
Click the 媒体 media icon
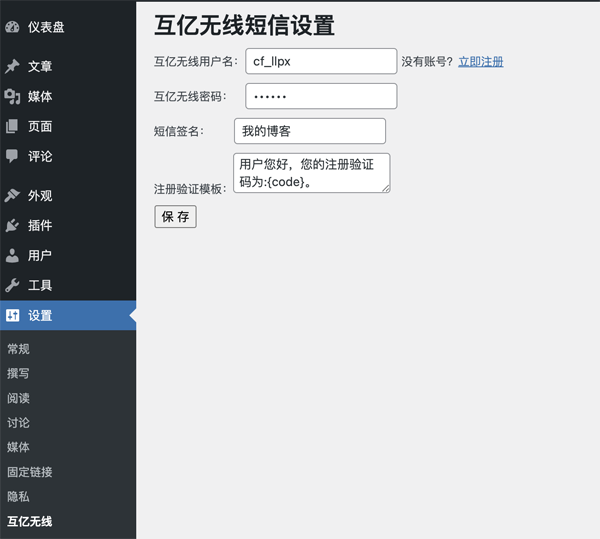[x=12, y=97]
